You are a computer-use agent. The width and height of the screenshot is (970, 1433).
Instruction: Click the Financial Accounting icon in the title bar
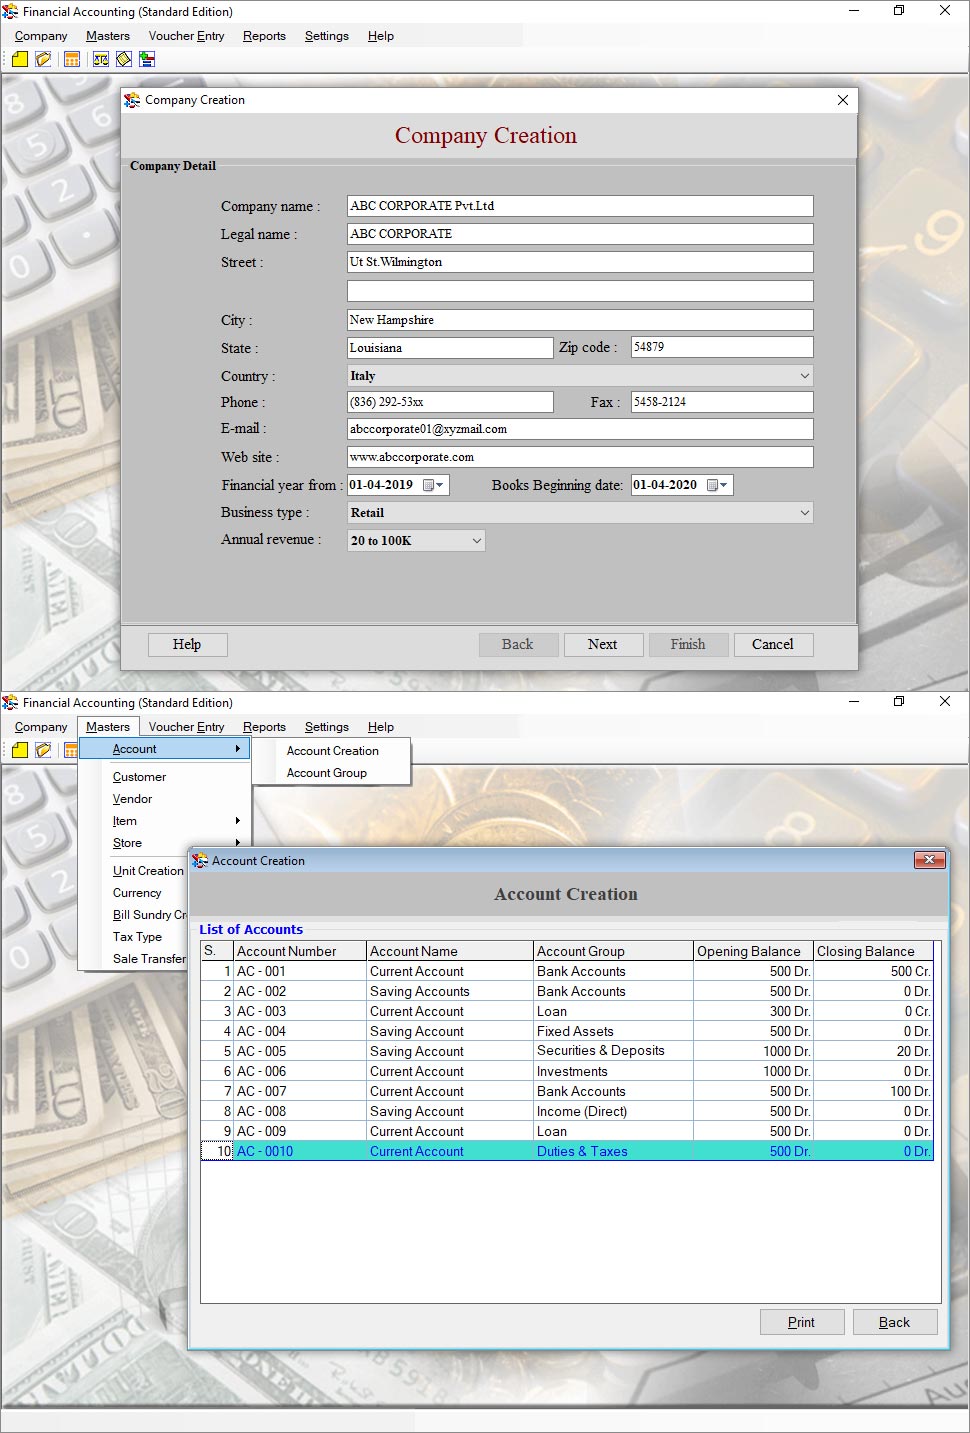[11, 11]
